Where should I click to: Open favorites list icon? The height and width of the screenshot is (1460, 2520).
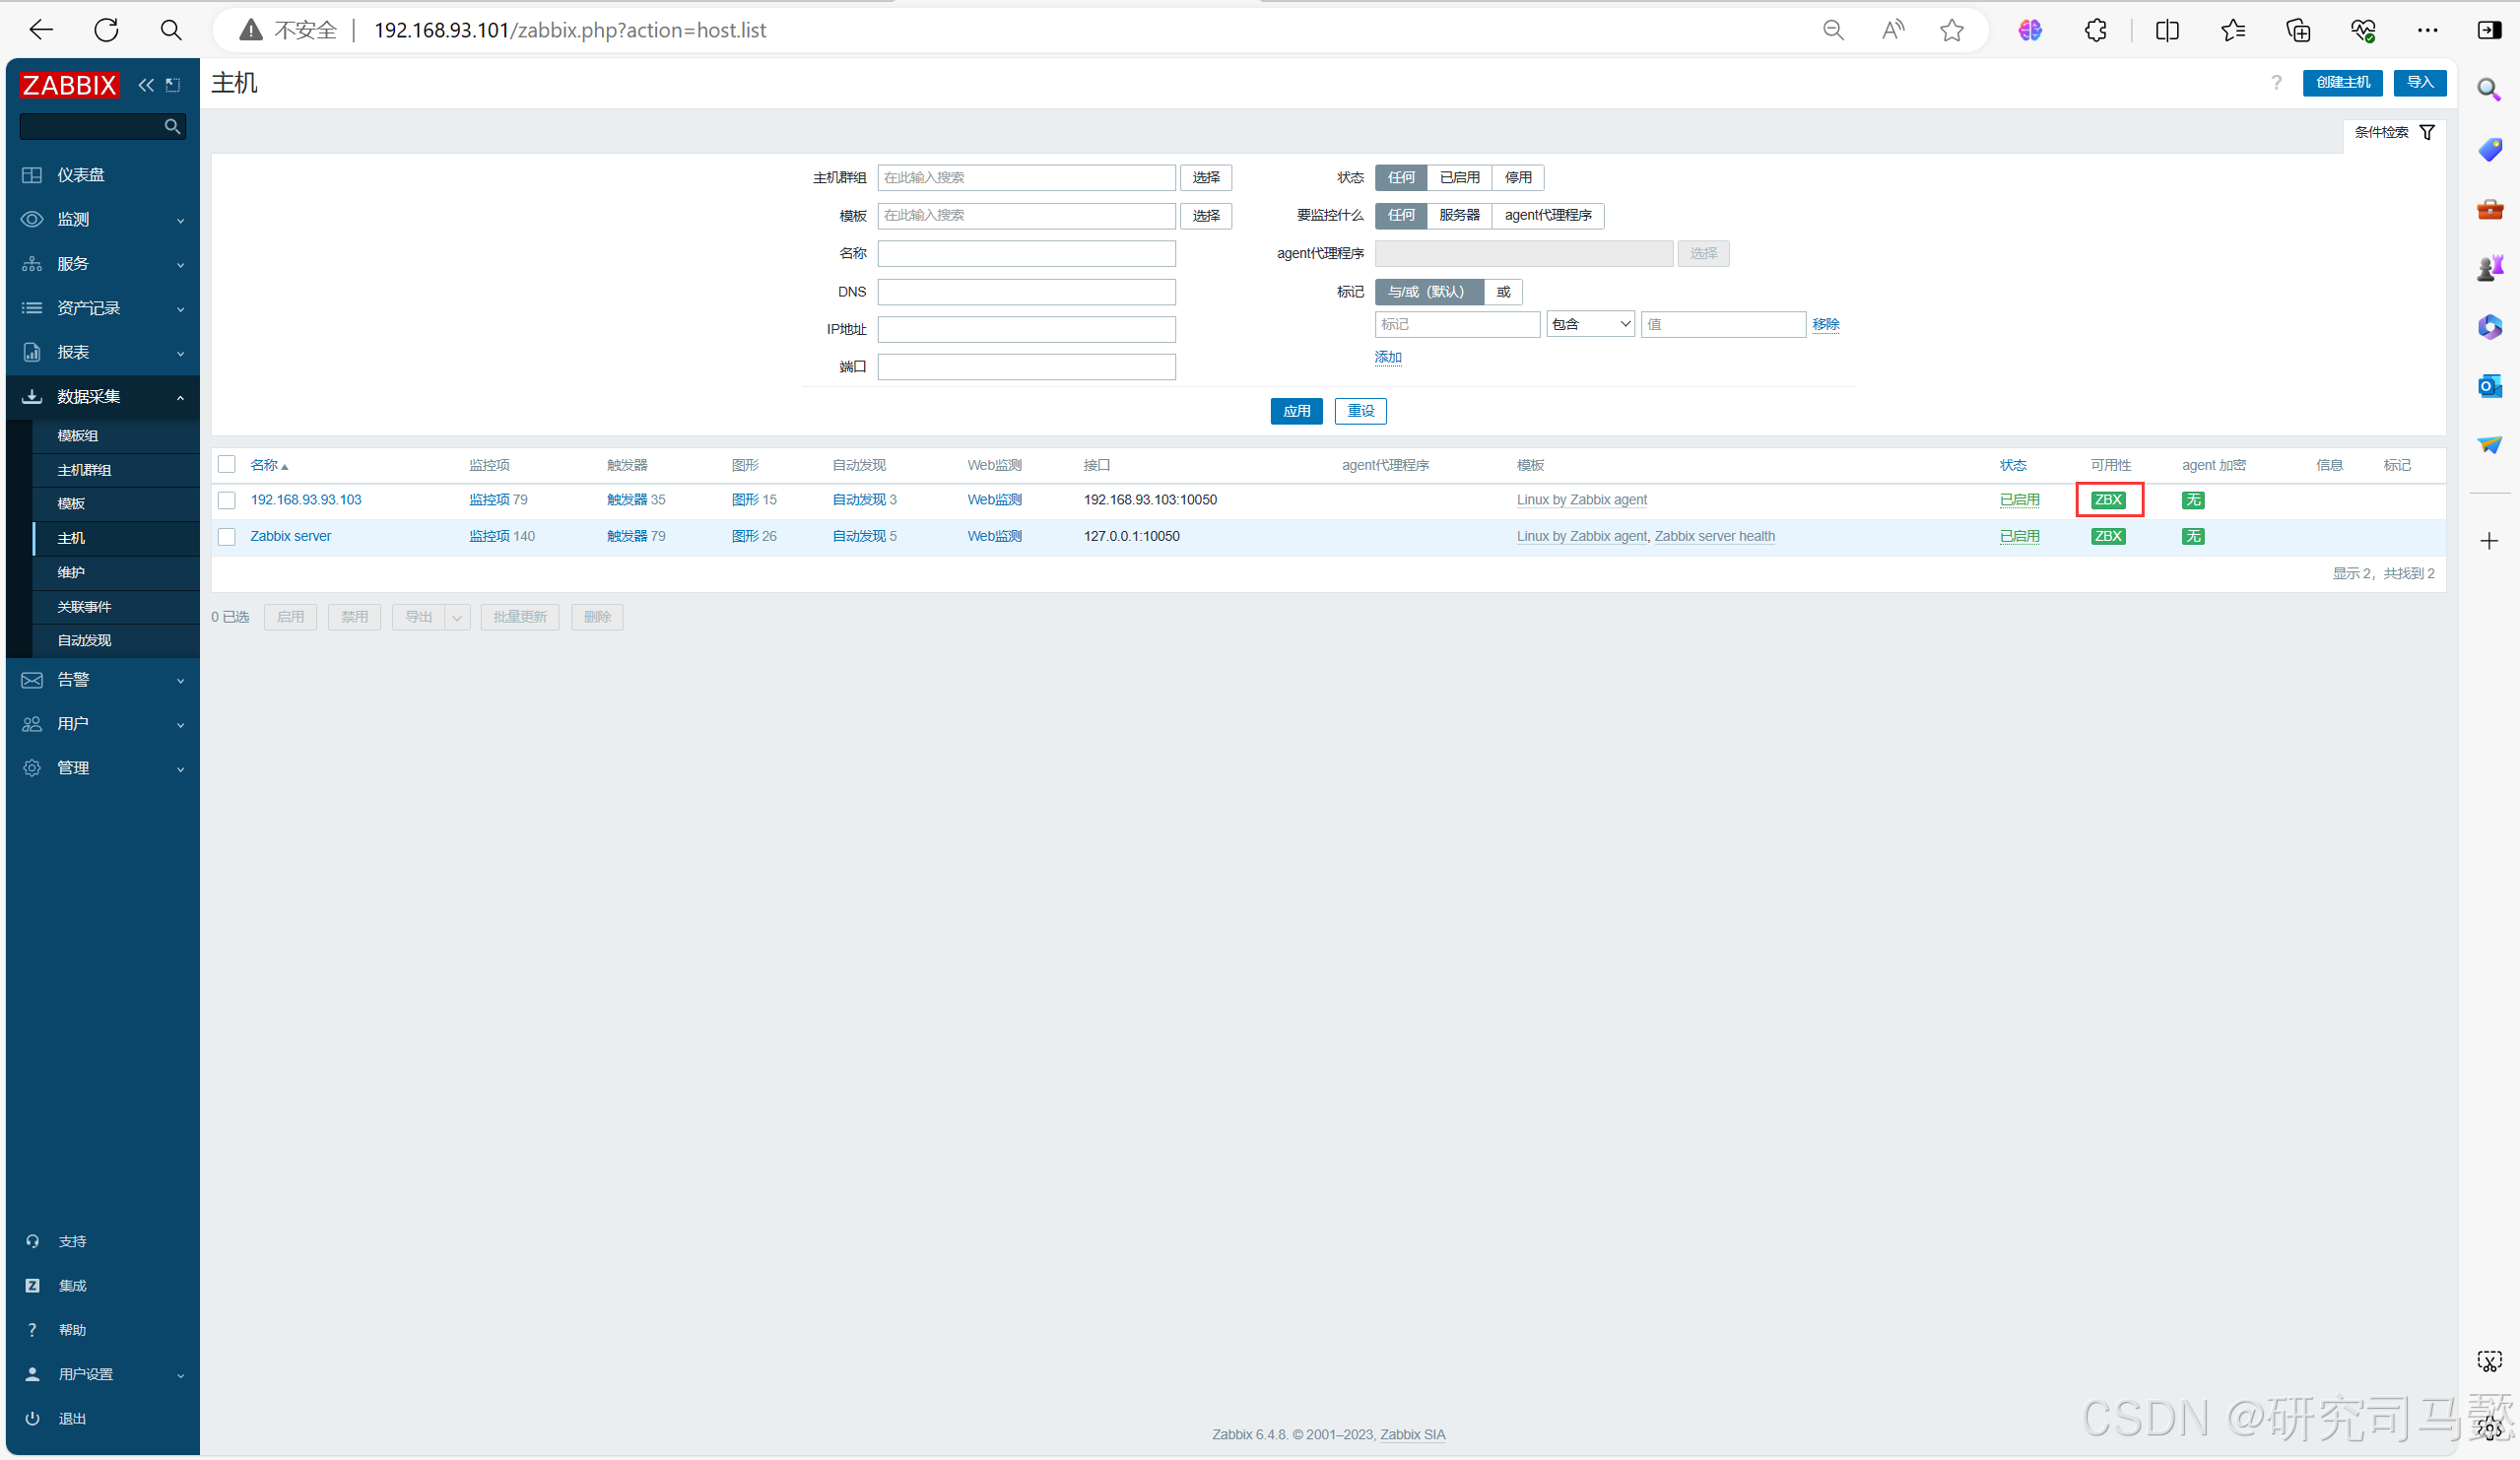(x=2233, y=30)
